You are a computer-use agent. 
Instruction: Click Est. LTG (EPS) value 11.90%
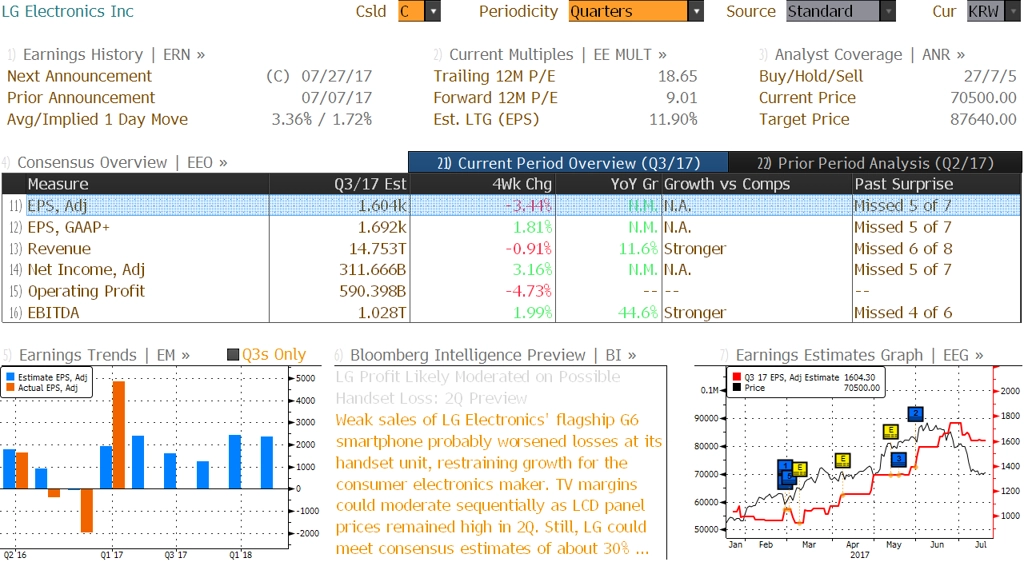tap(673, 119)
